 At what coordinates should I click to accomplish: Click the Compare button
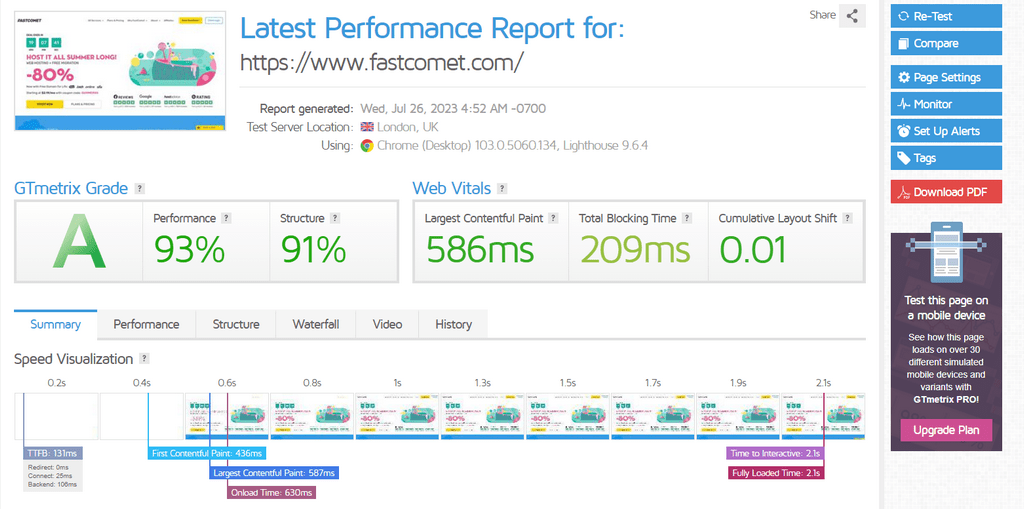point(945,43)
